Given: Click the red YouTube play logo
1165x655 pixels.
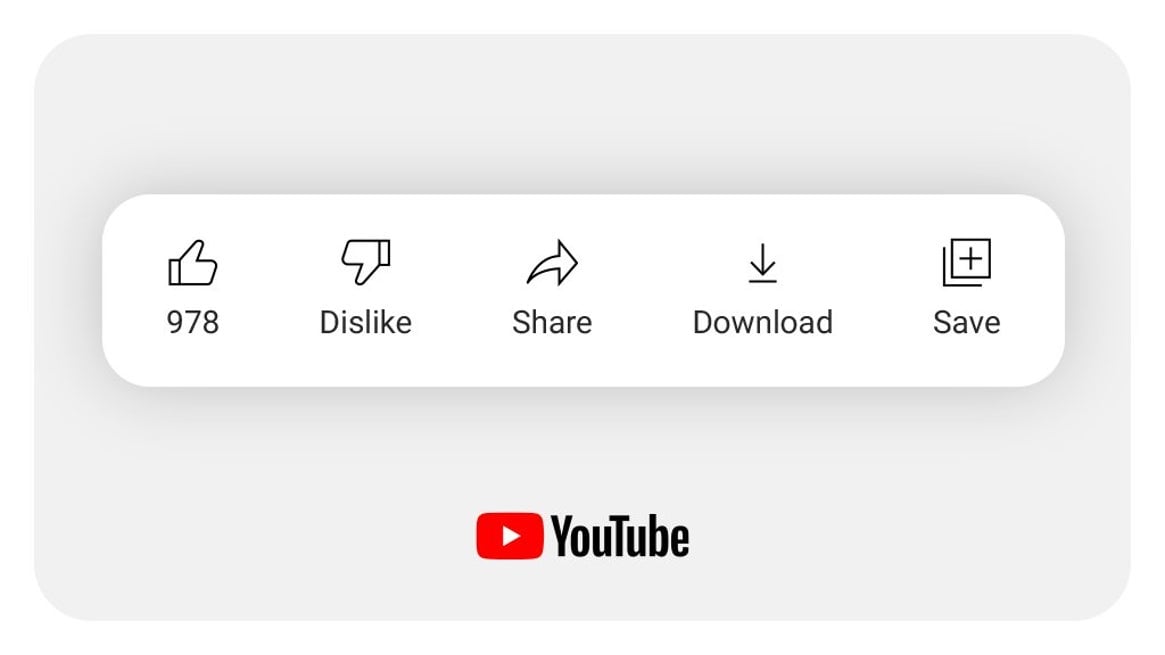Looking at the screenshot, I should click(510, 535).
